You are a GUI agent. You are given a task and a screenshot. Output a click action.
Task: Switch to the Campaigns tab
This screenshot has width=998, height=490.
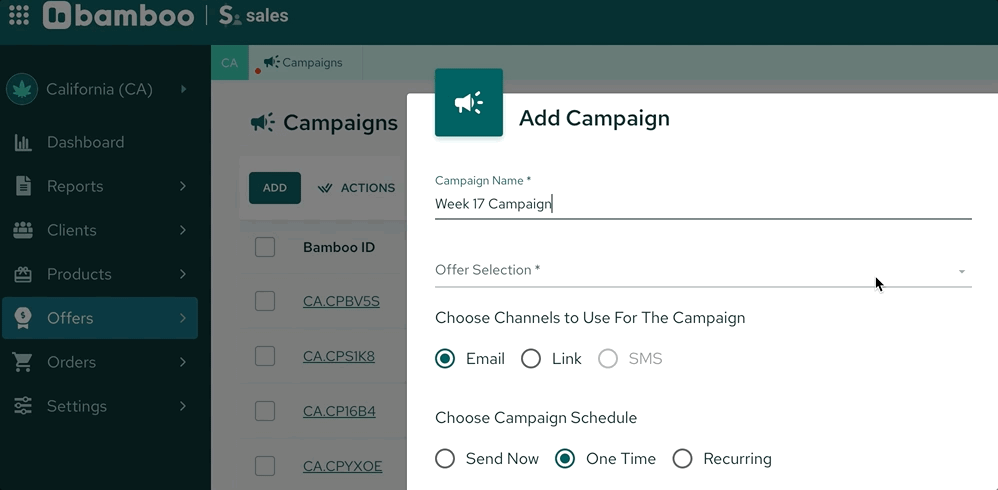tap(306, 62)
